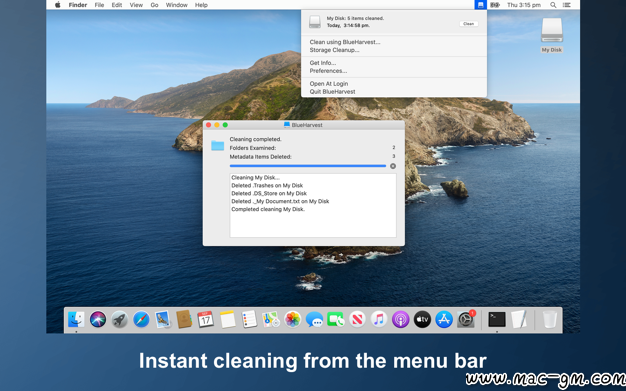Image resolution: width=626 pixels, height=391 pixels.
Task: Click the blue folder icon in BlueHarvest window
Action: pos(218,145)
